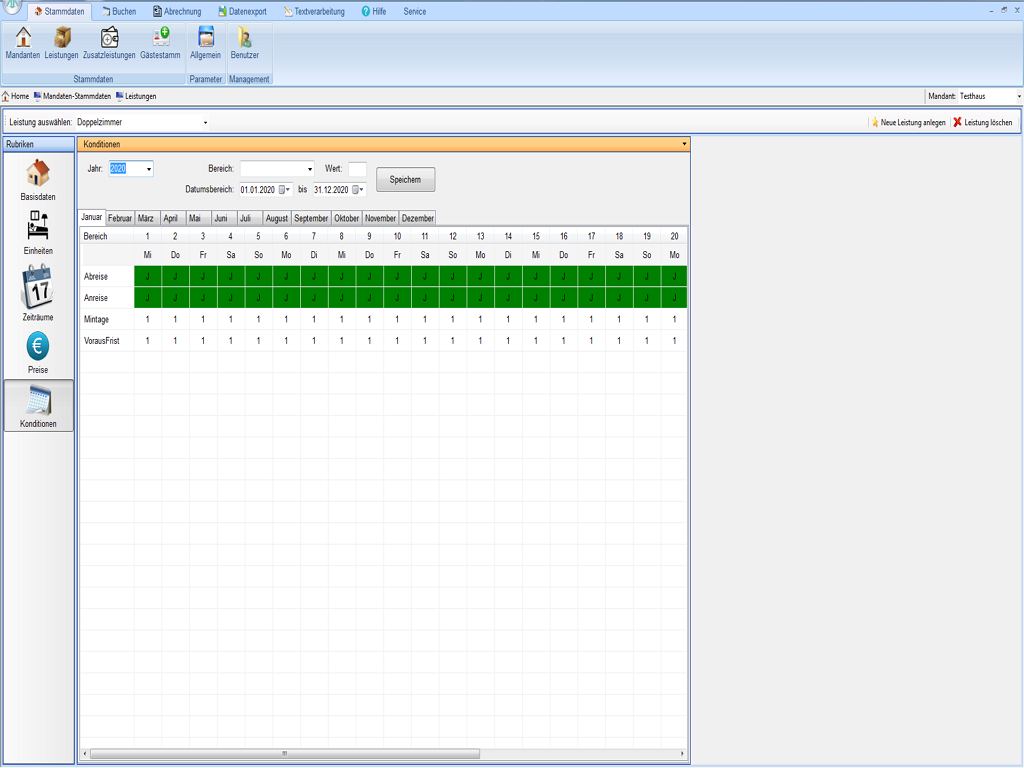Open the Abrechnung menu tab
1024x768 pixels.
point(176,11)
